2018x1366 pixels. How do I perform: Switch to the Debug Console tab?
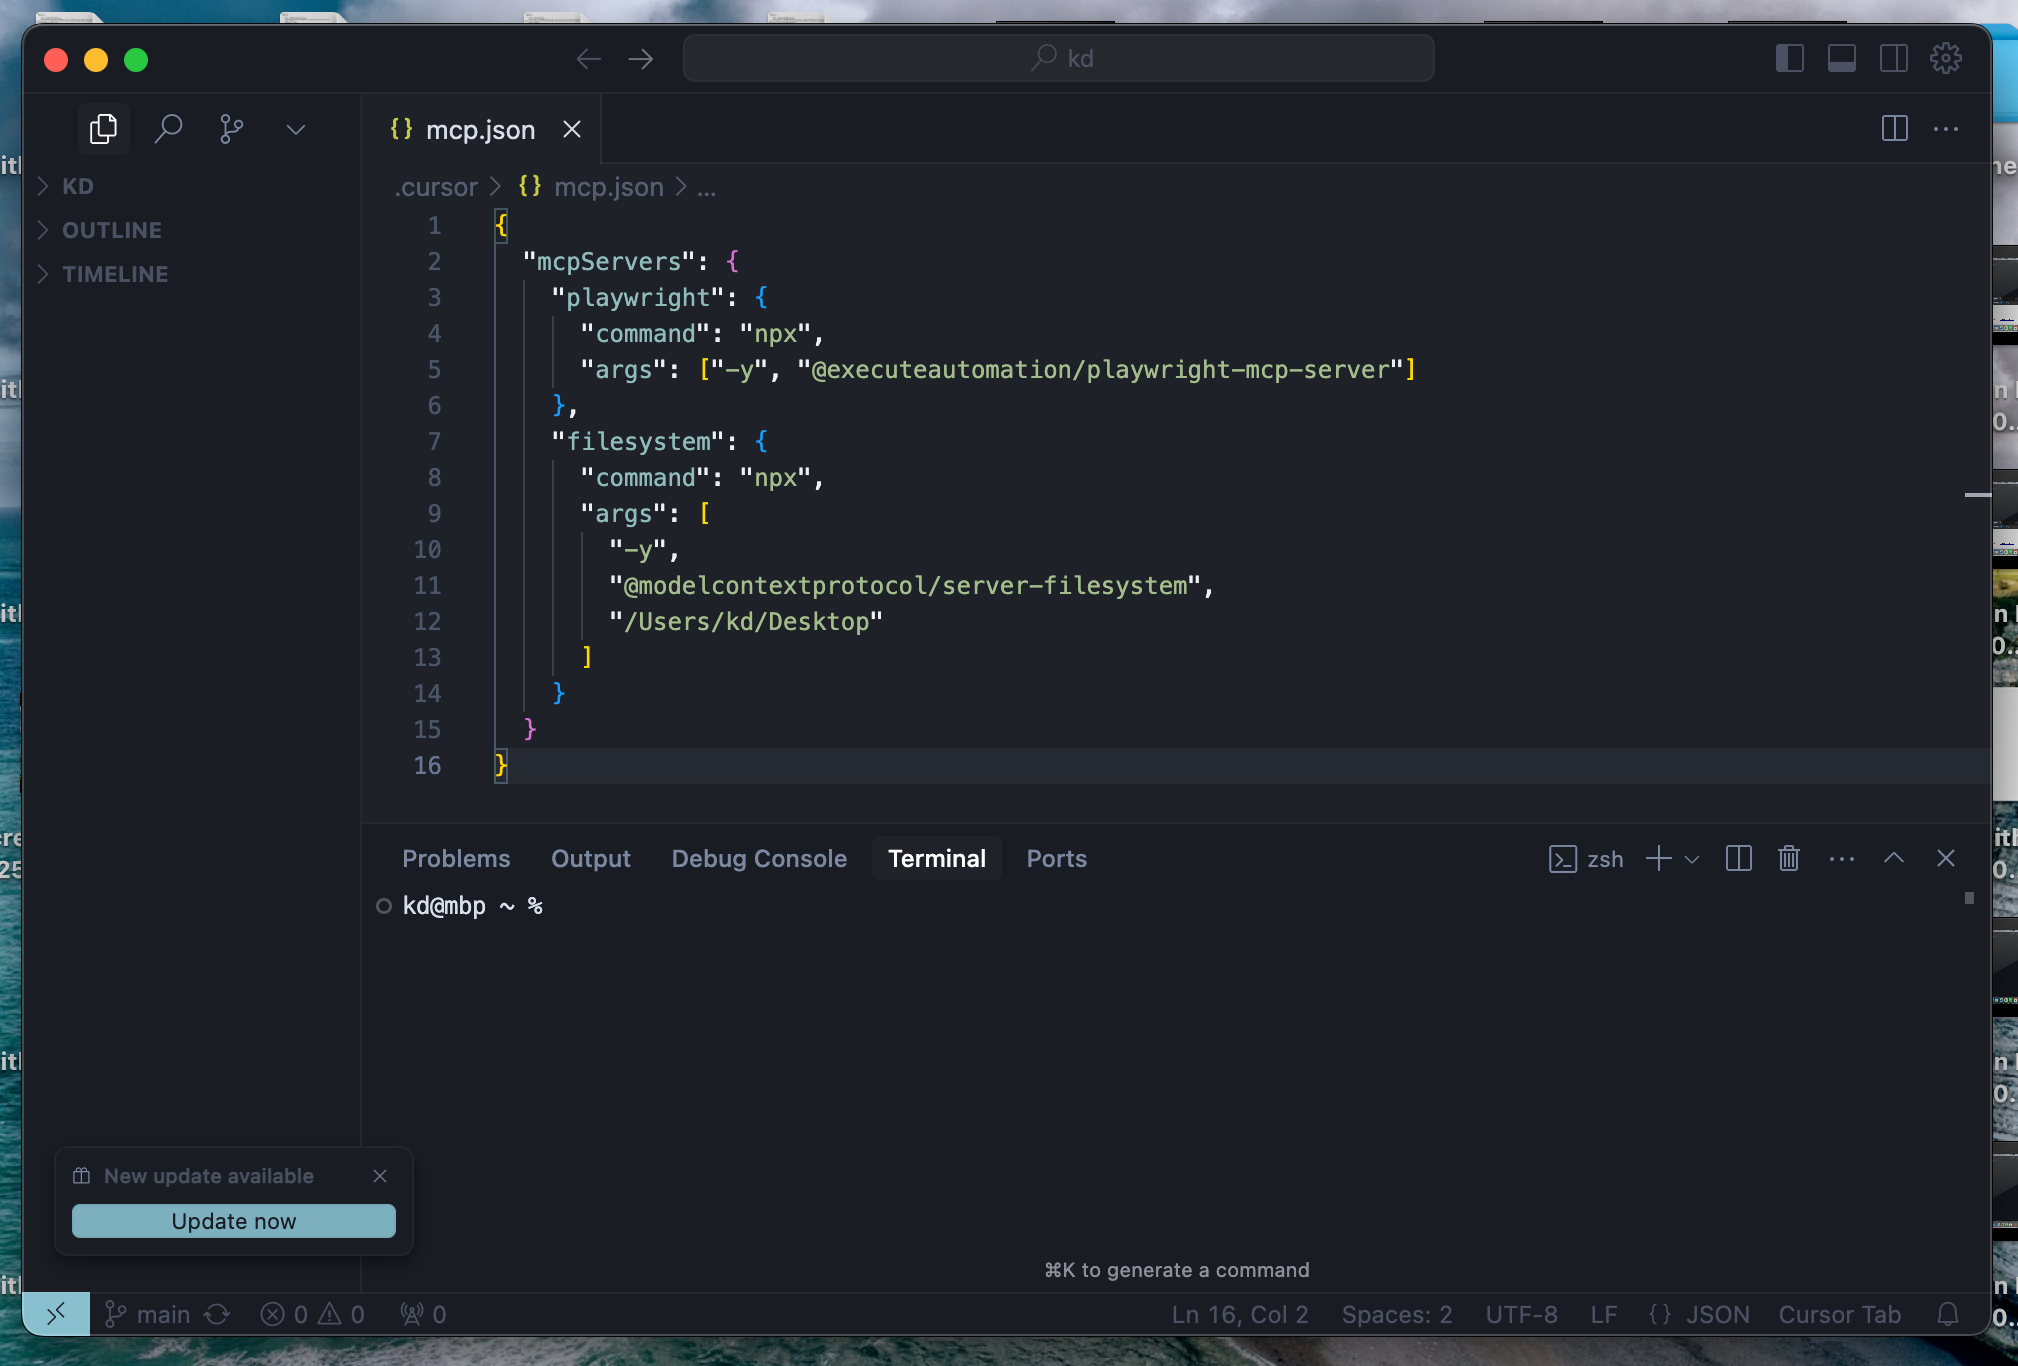[x=759, y=858]
